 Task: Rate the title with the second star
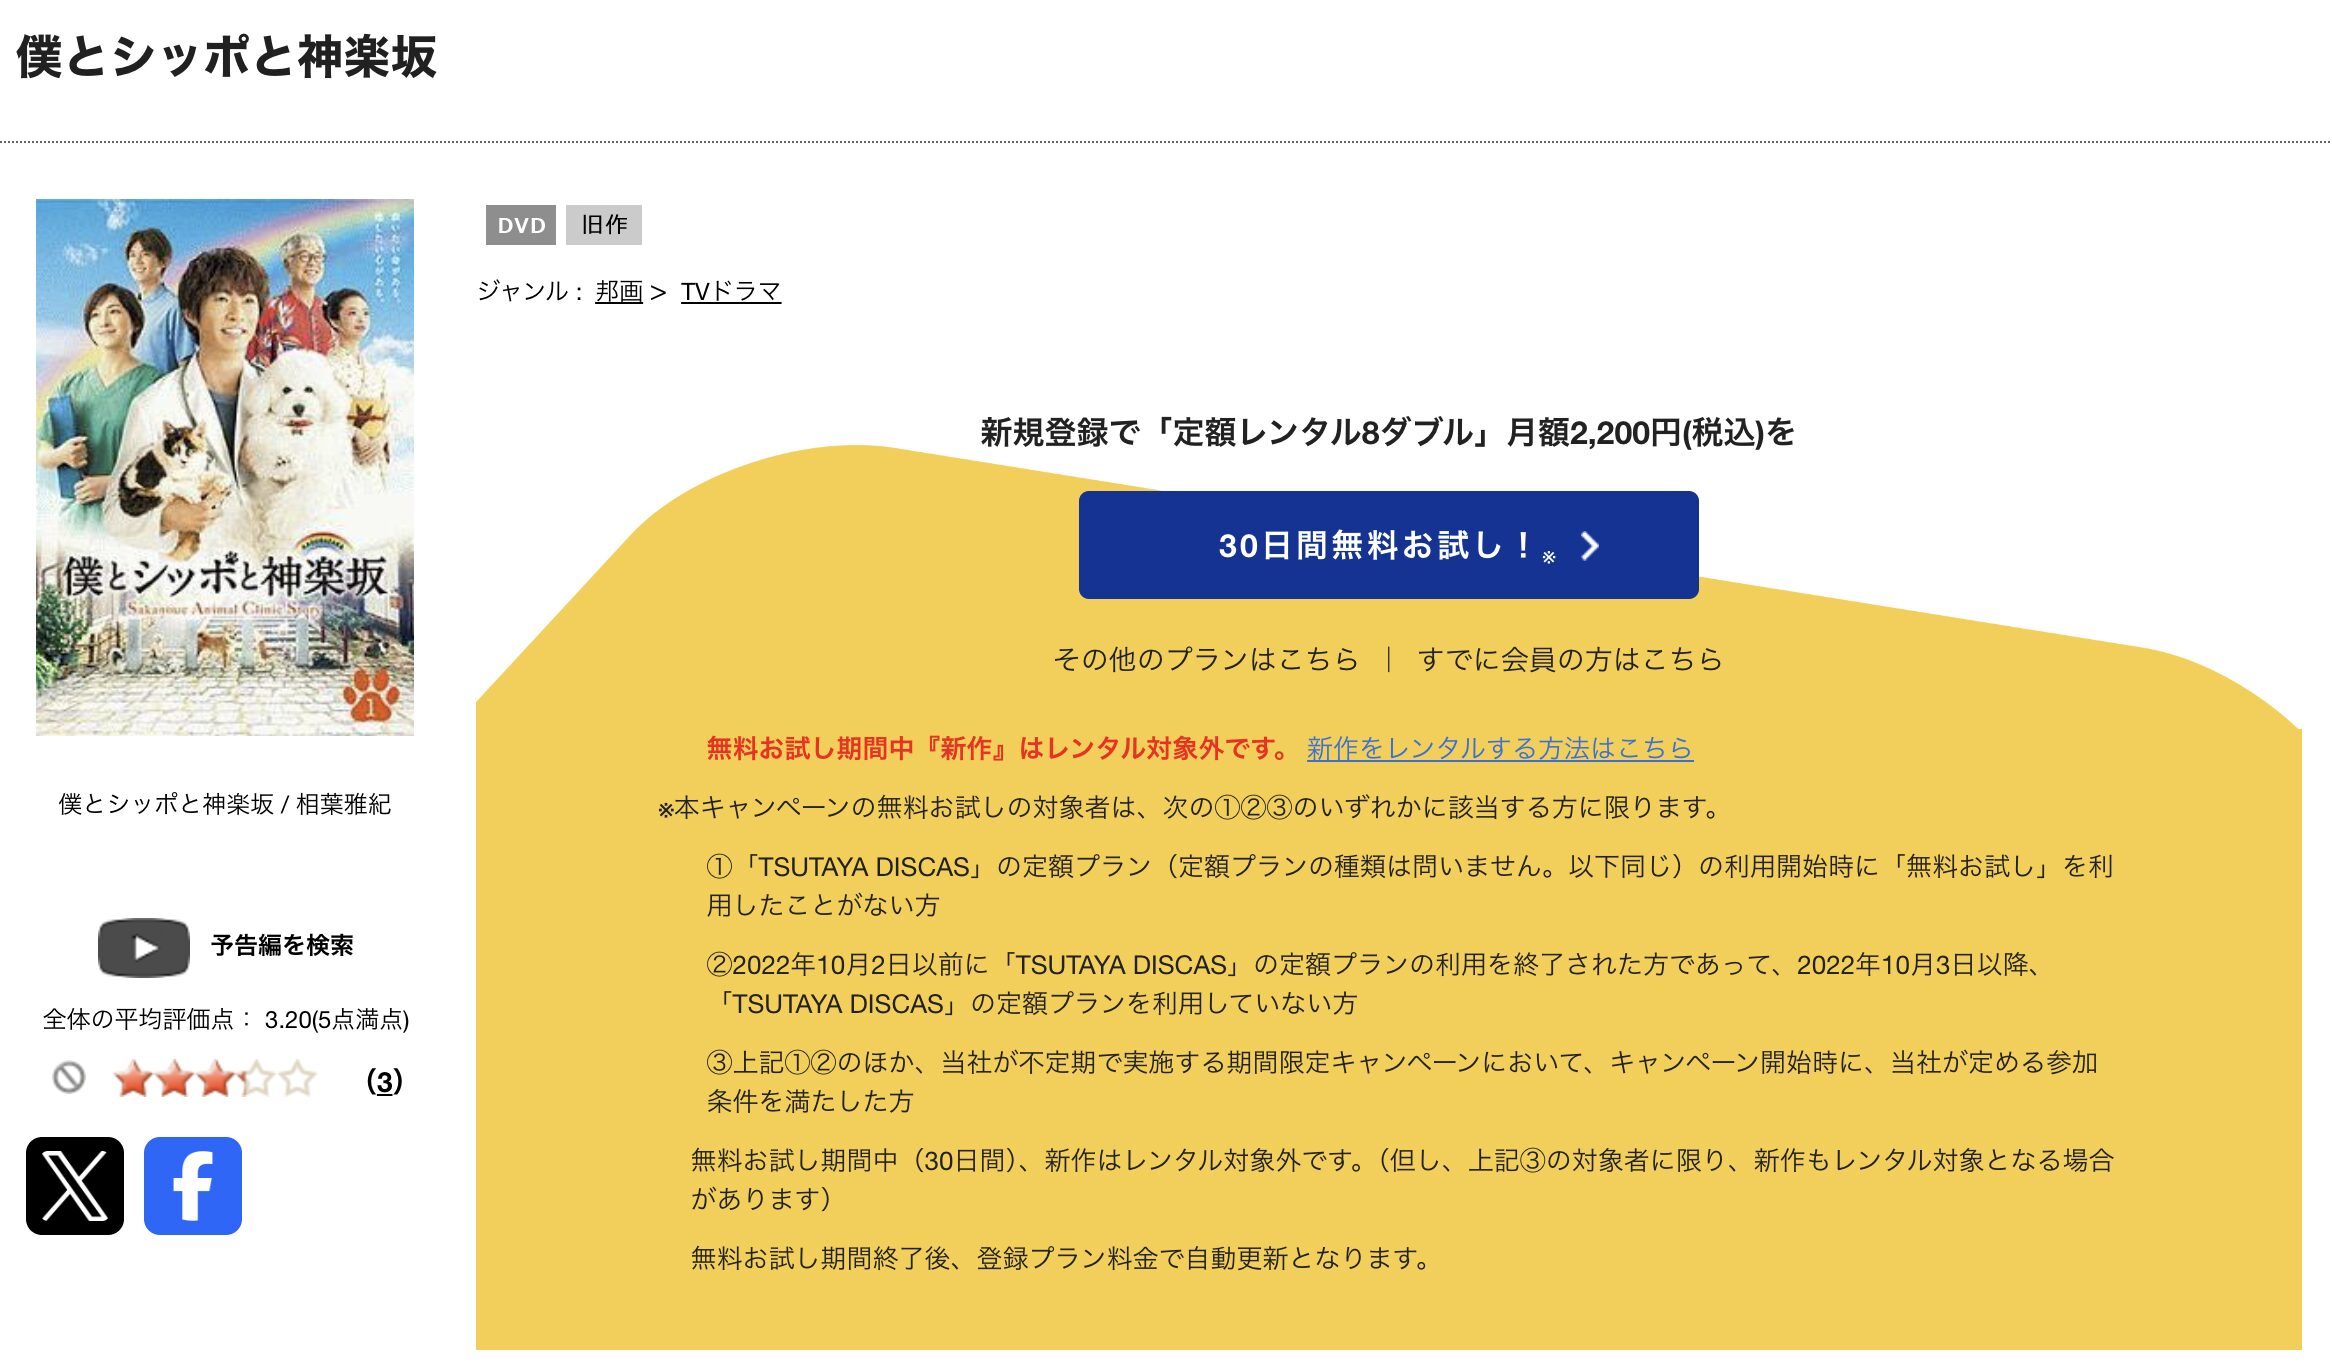(x=174, y=1080)
